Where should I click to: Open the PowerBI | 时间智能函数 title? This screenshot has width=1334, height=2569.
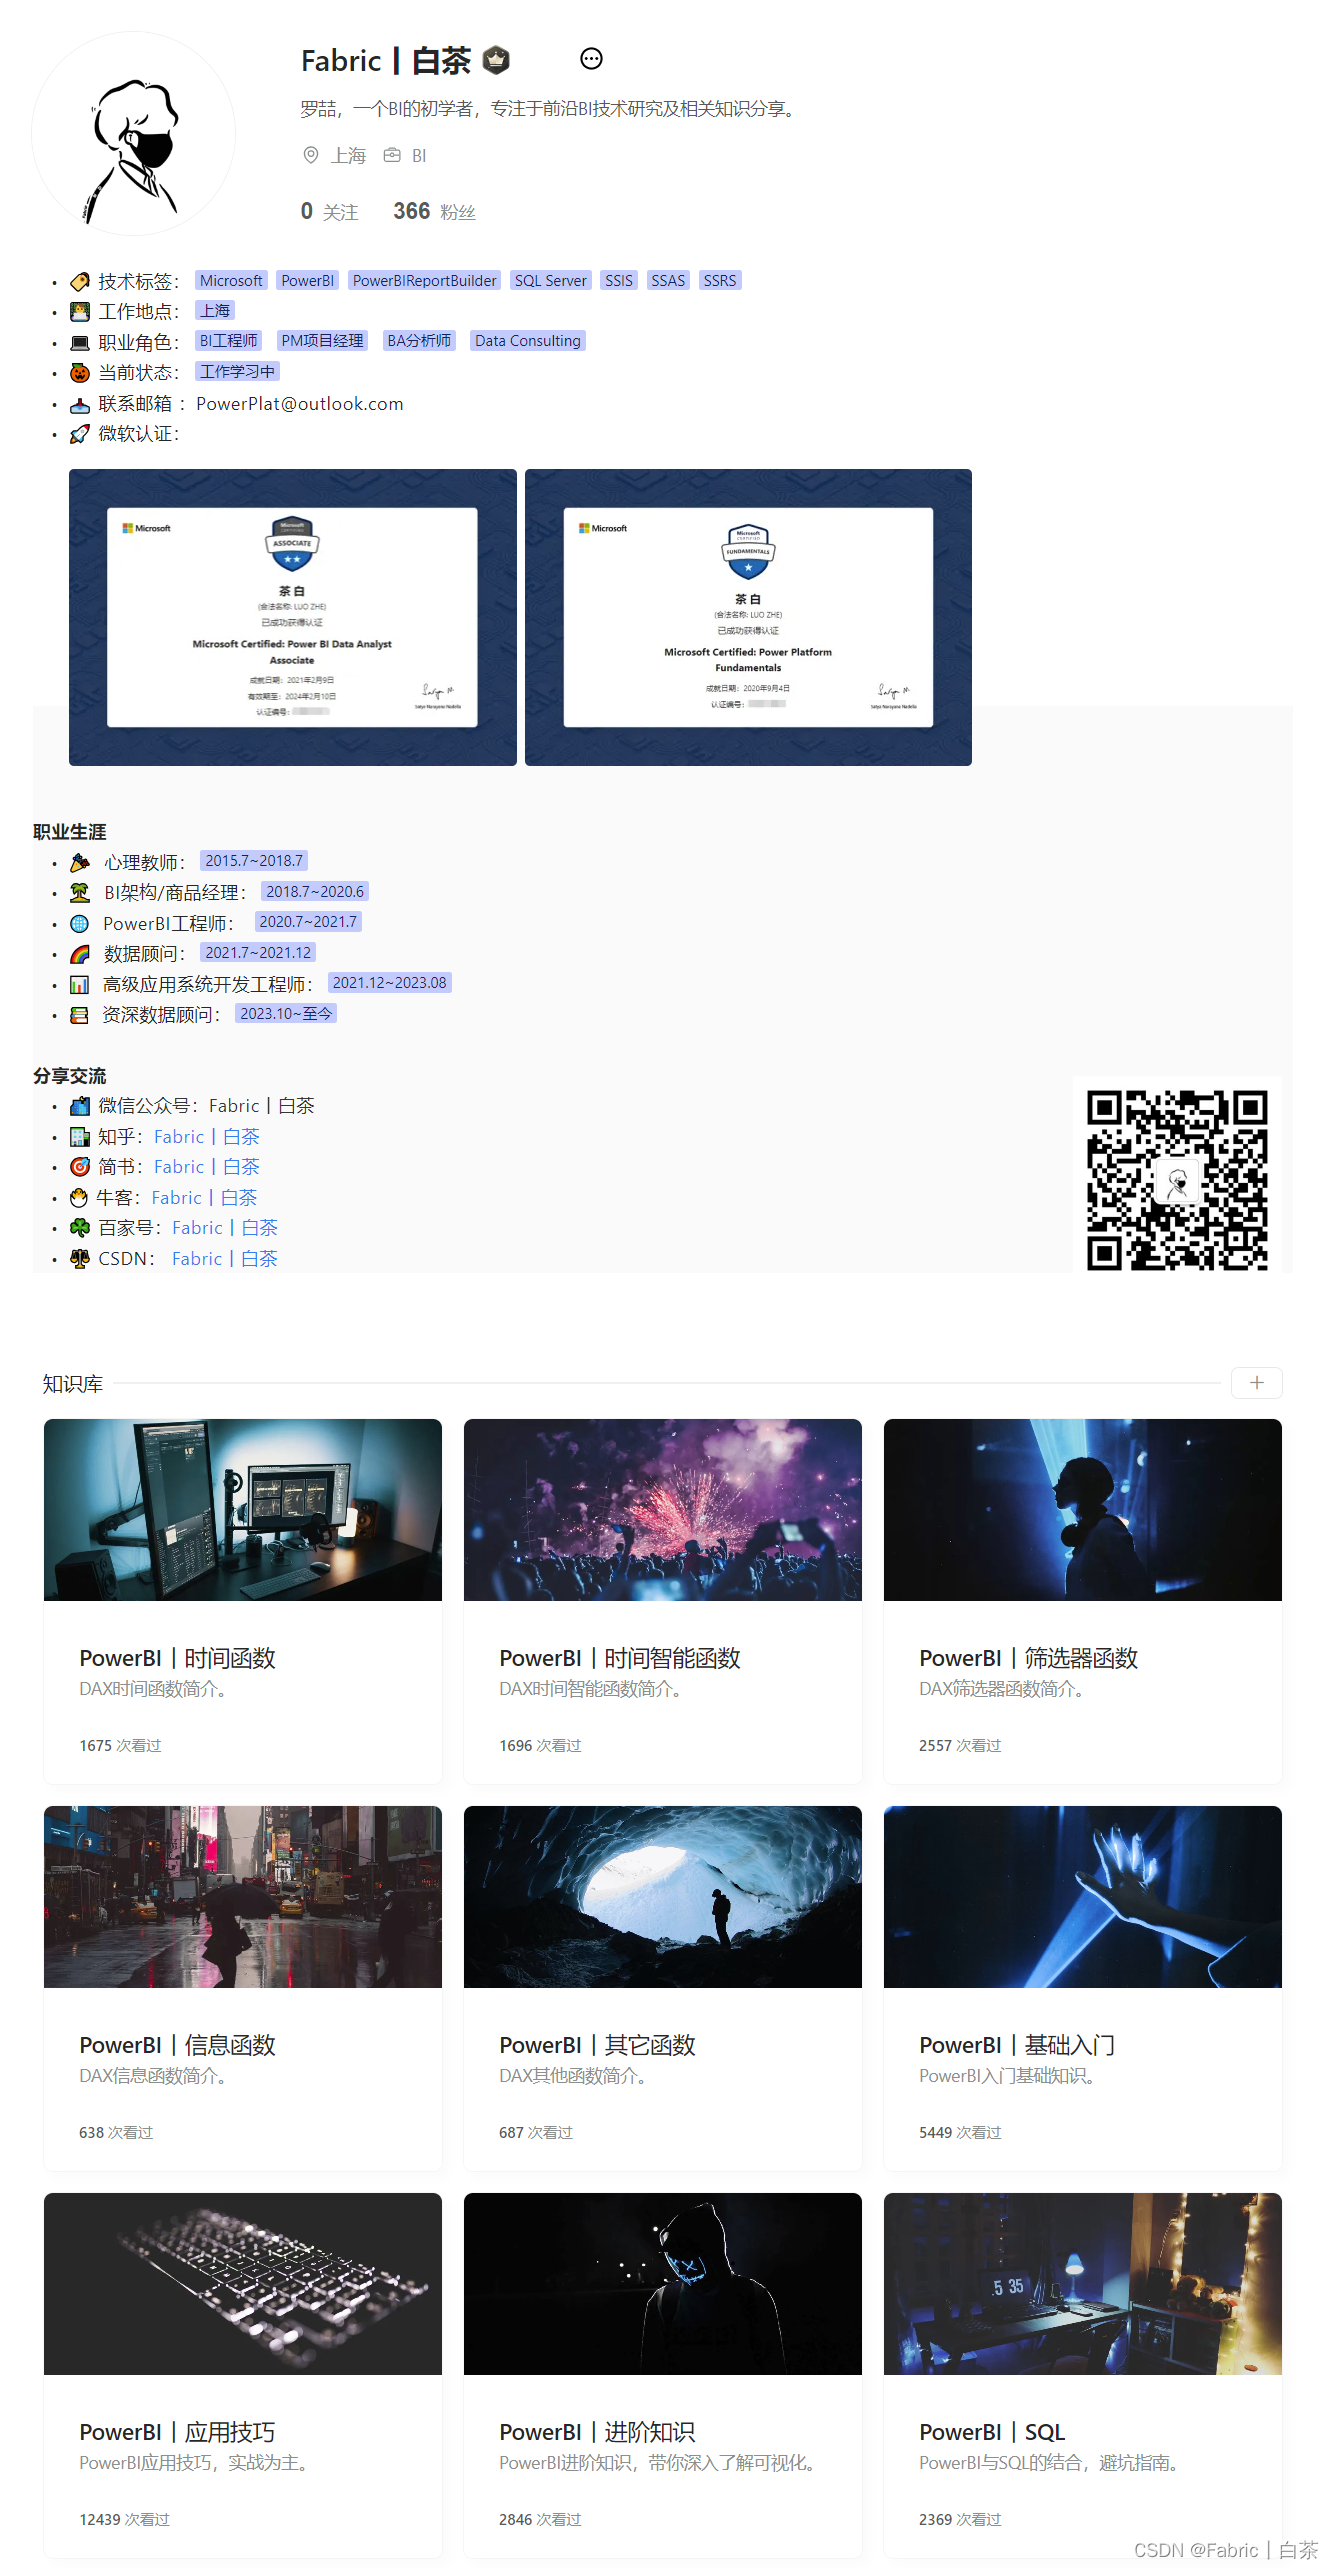click(x=620, y=1658)
